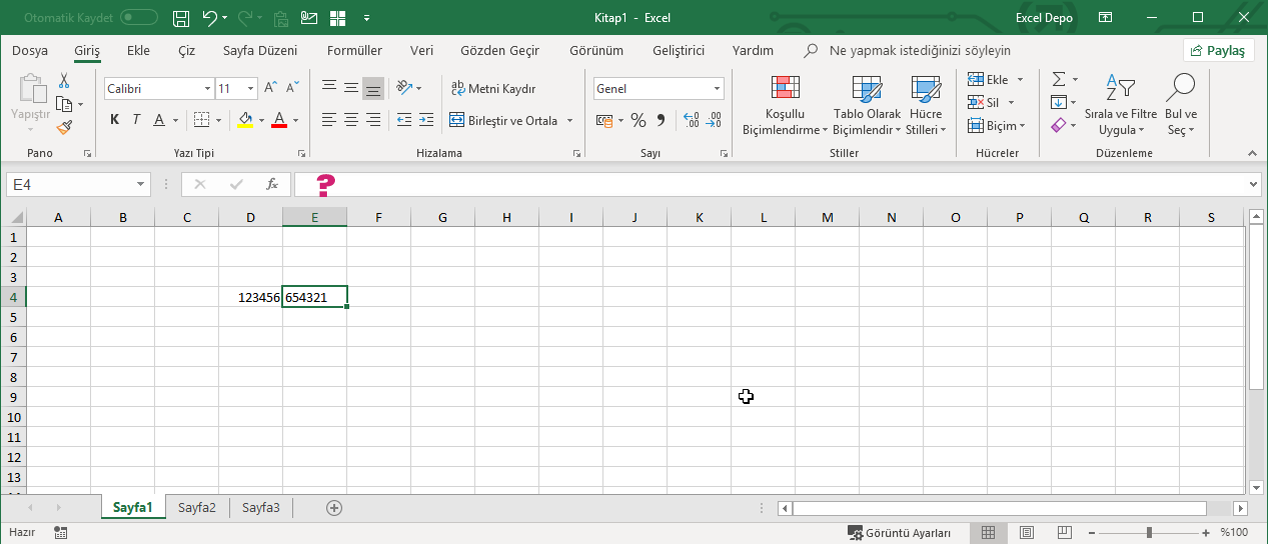The height and width of the screenshot is (544, 1268).
Task: Add a new sheet with plus icon
Action: (x=334, y=507)
